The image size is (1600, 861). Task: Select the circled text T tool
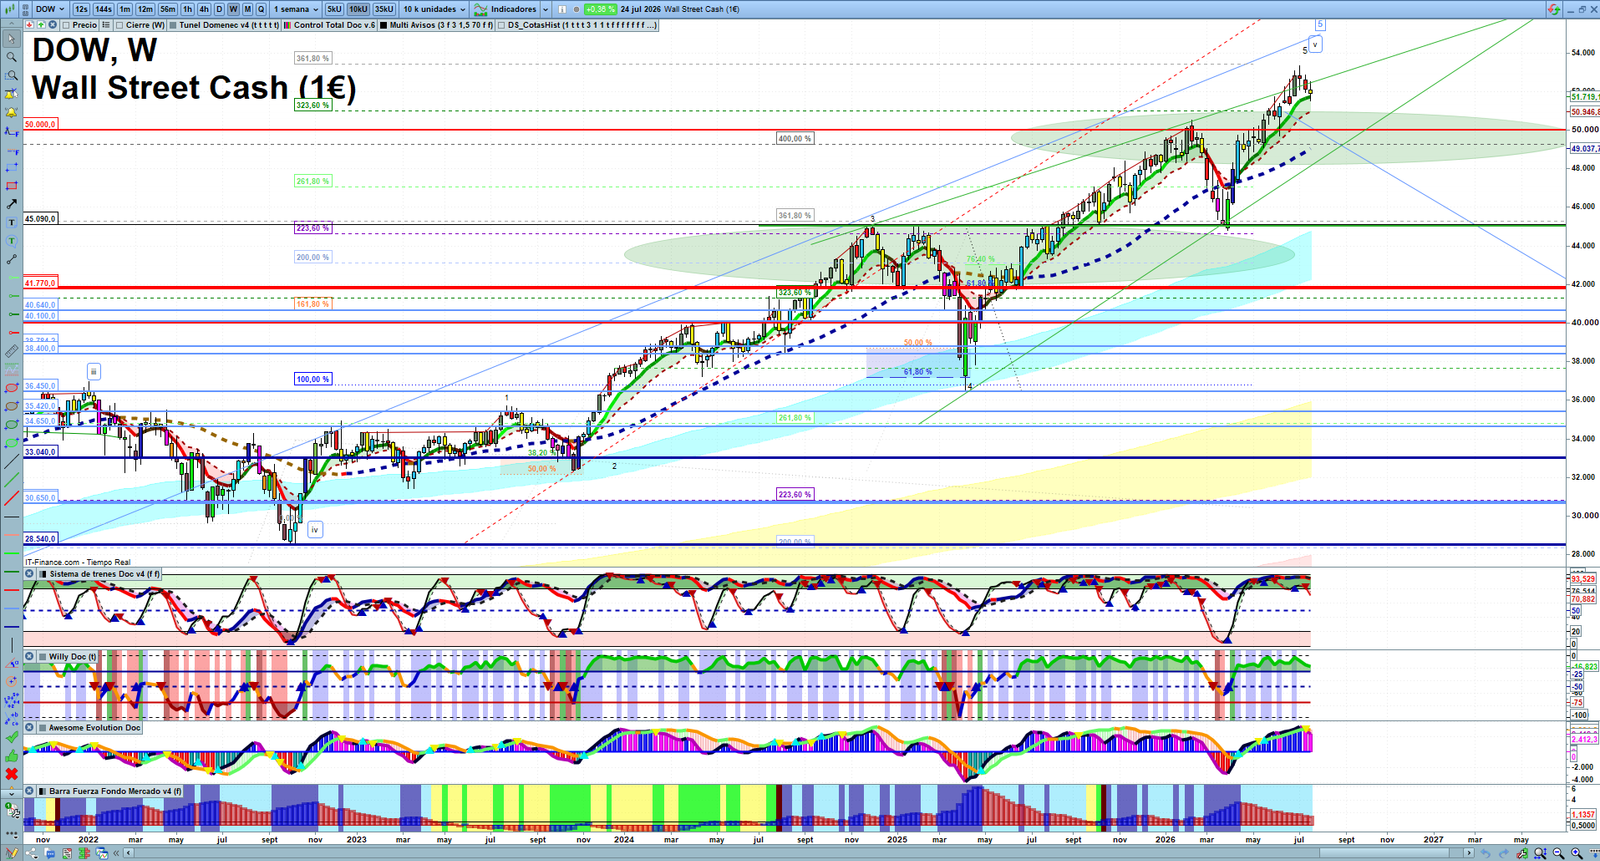[x=11, y=240]
